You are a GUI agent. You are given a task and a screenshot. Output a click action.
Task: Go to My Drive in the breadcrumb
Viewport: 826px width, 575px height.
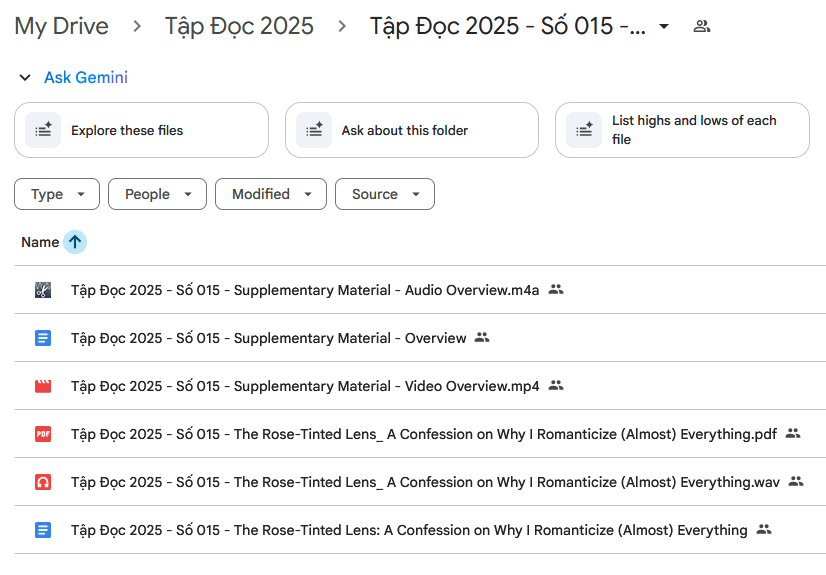(x=62, y=26)
